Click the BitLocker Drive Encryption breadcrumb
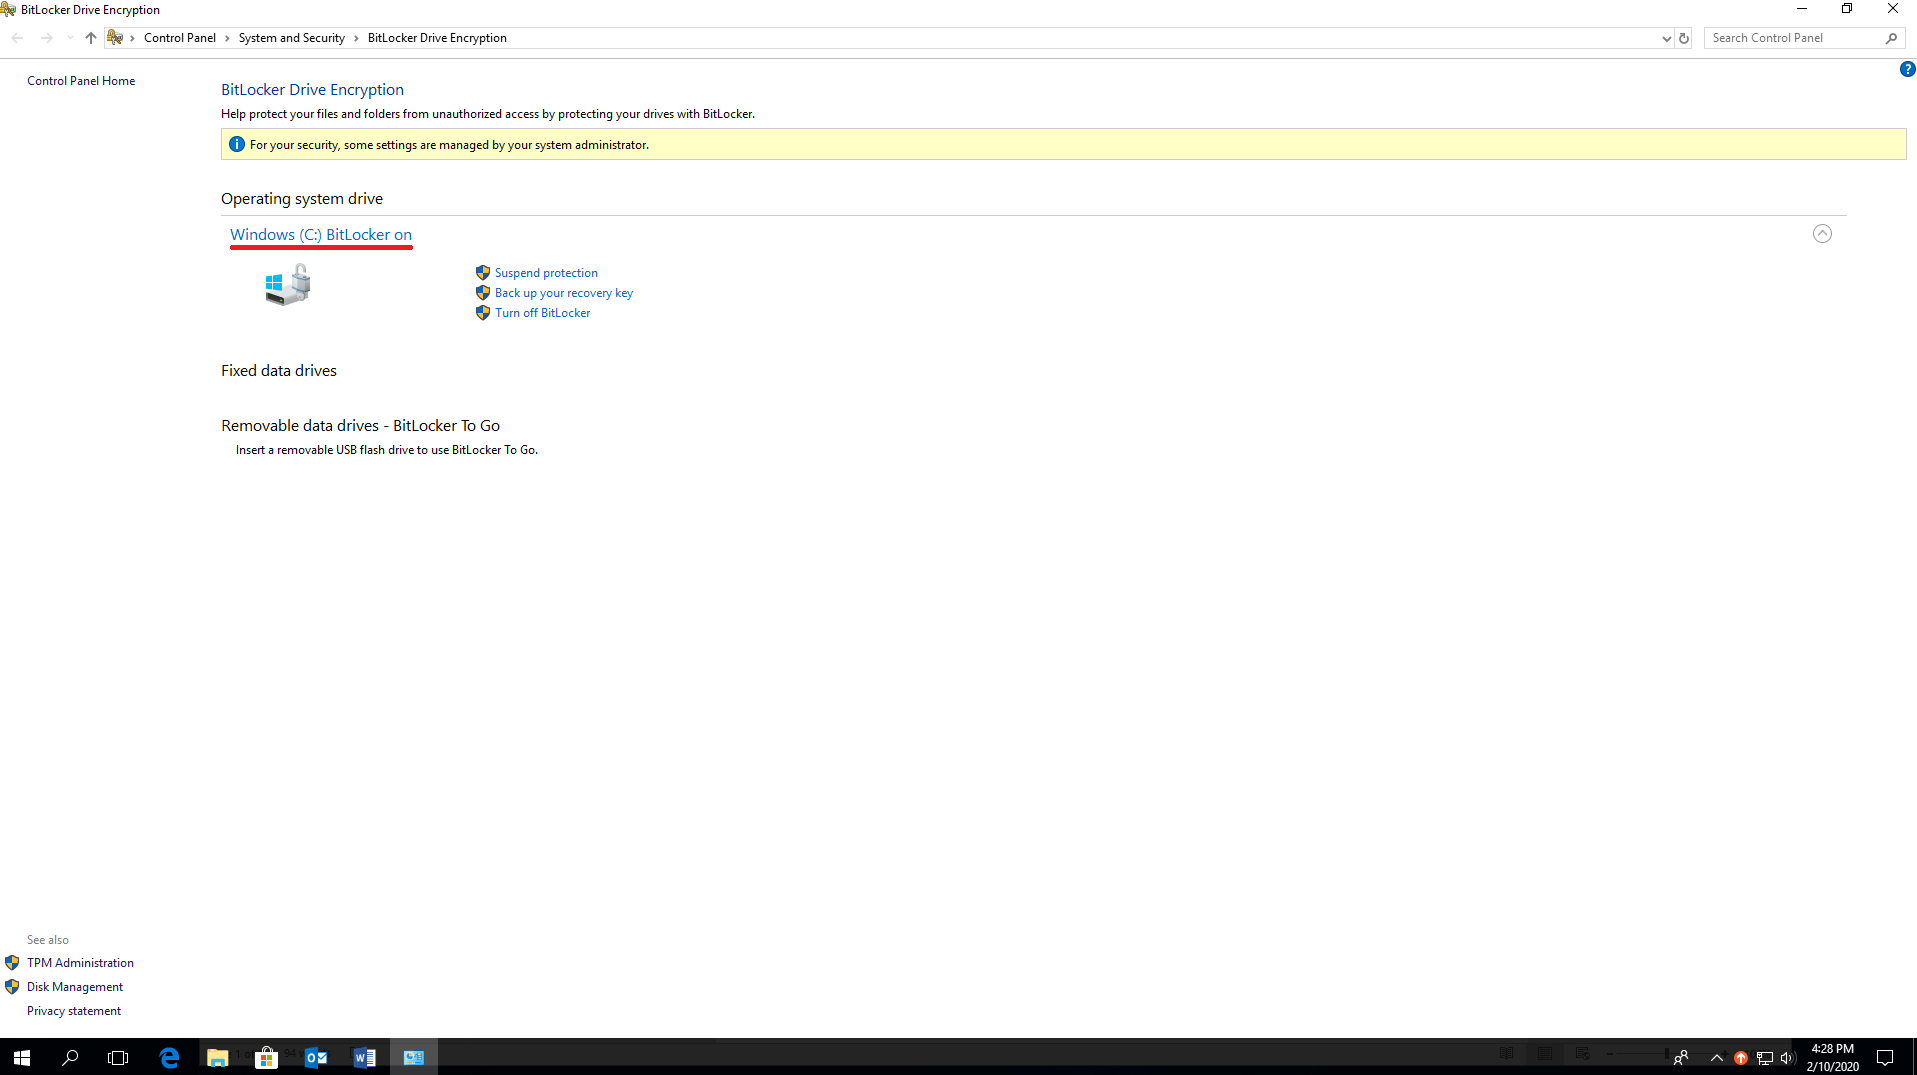Image resolution: width=1917 pixels, height=1075 pixels. point(437,38)
